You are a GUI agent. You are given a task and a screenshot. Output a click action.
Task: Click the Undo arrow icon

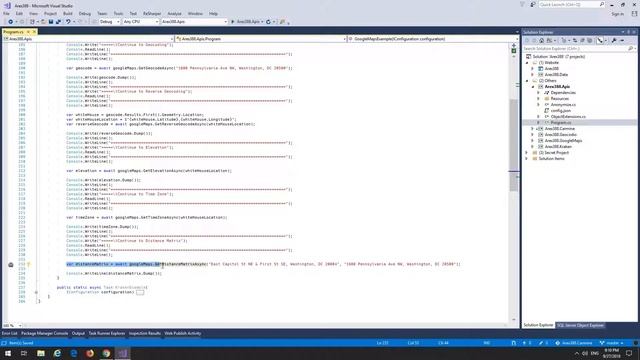click(68, 22)
